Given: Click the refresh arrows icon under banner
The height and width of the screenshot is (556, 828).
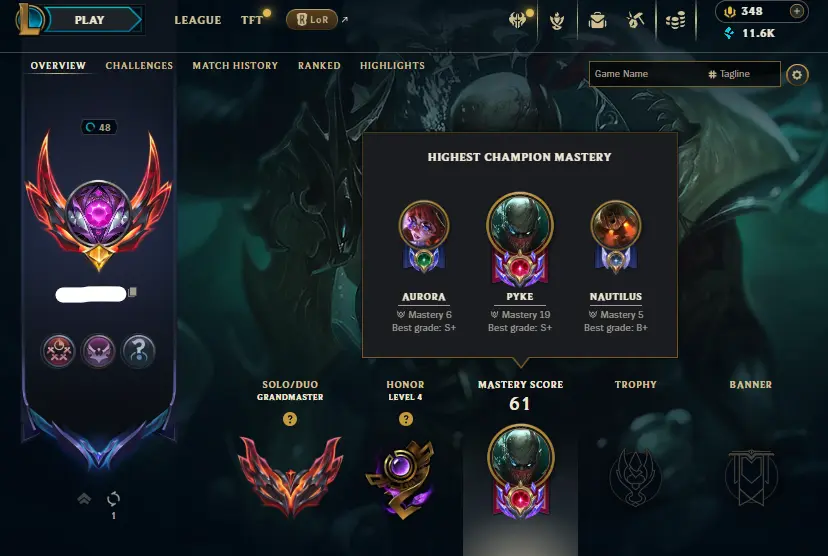Looking at the screenshot, I should coord(114,498).
